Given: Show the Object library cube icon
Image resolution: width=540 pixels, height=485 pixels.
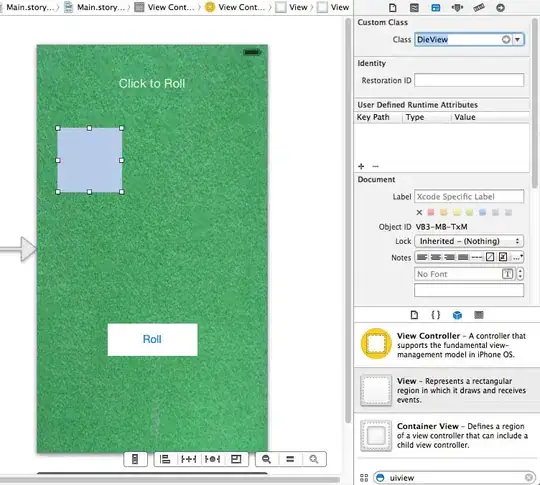Looking at the screenshot, I should [457, 315].
